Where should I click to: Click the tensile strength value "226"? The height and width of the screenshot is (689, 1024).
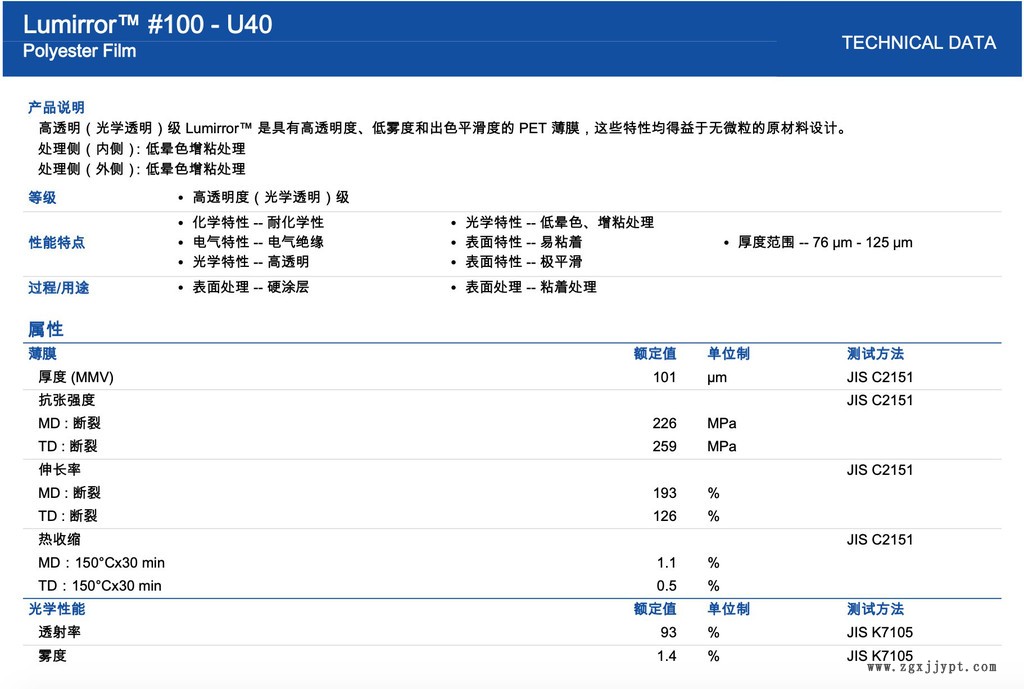point(665,423)
